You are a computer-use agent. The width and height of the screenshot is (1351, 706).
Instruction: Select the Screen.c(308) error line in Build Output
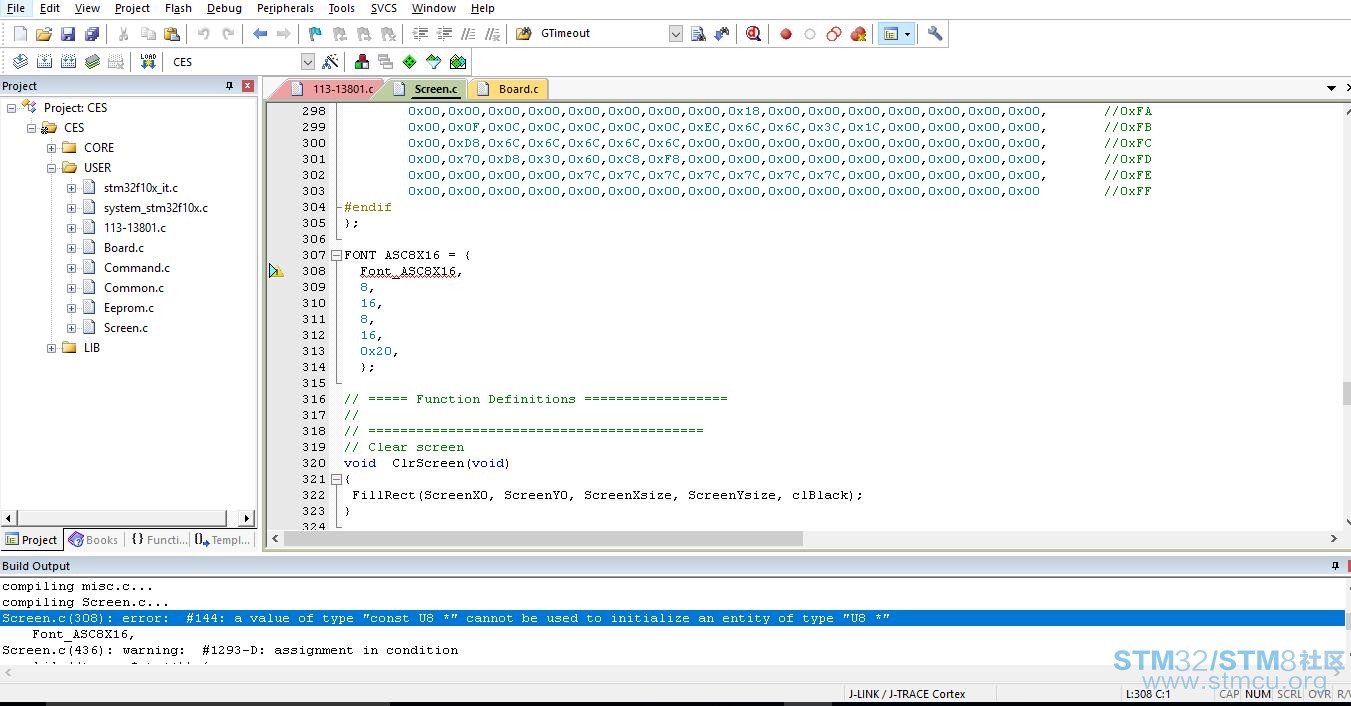(x=672, y=618)
